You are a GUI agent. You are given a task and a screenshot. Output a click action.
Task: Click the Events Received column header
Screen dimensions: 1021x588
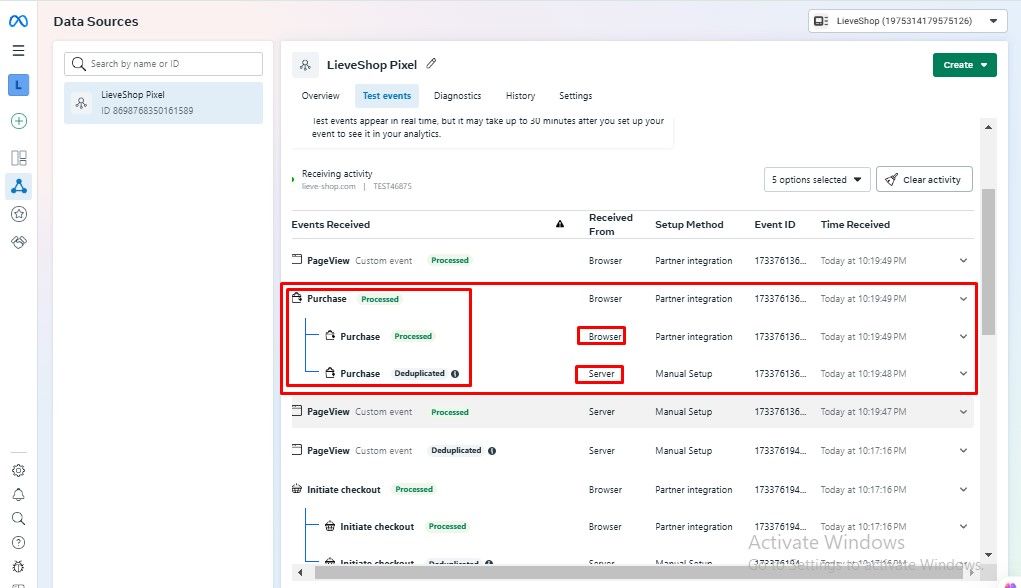click(x=331, y=225)
